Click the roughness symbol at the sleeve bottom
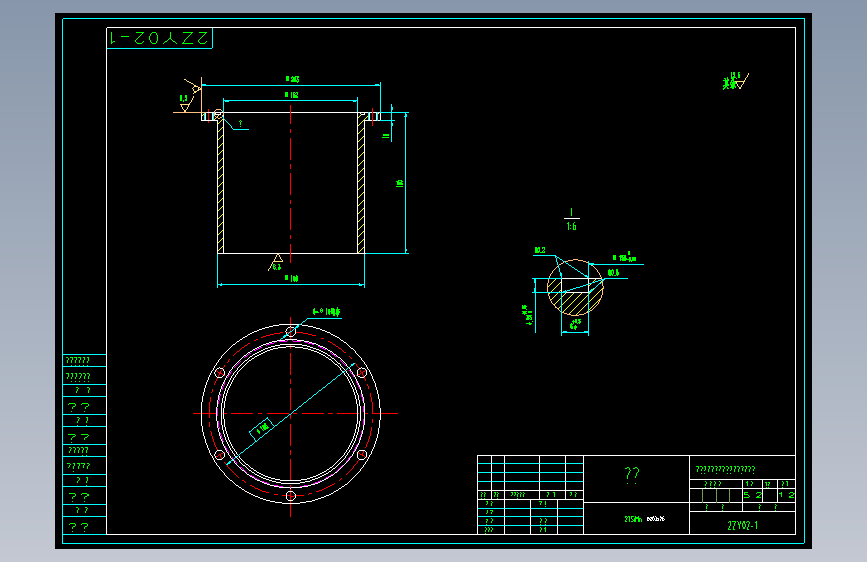 point(276,262)
